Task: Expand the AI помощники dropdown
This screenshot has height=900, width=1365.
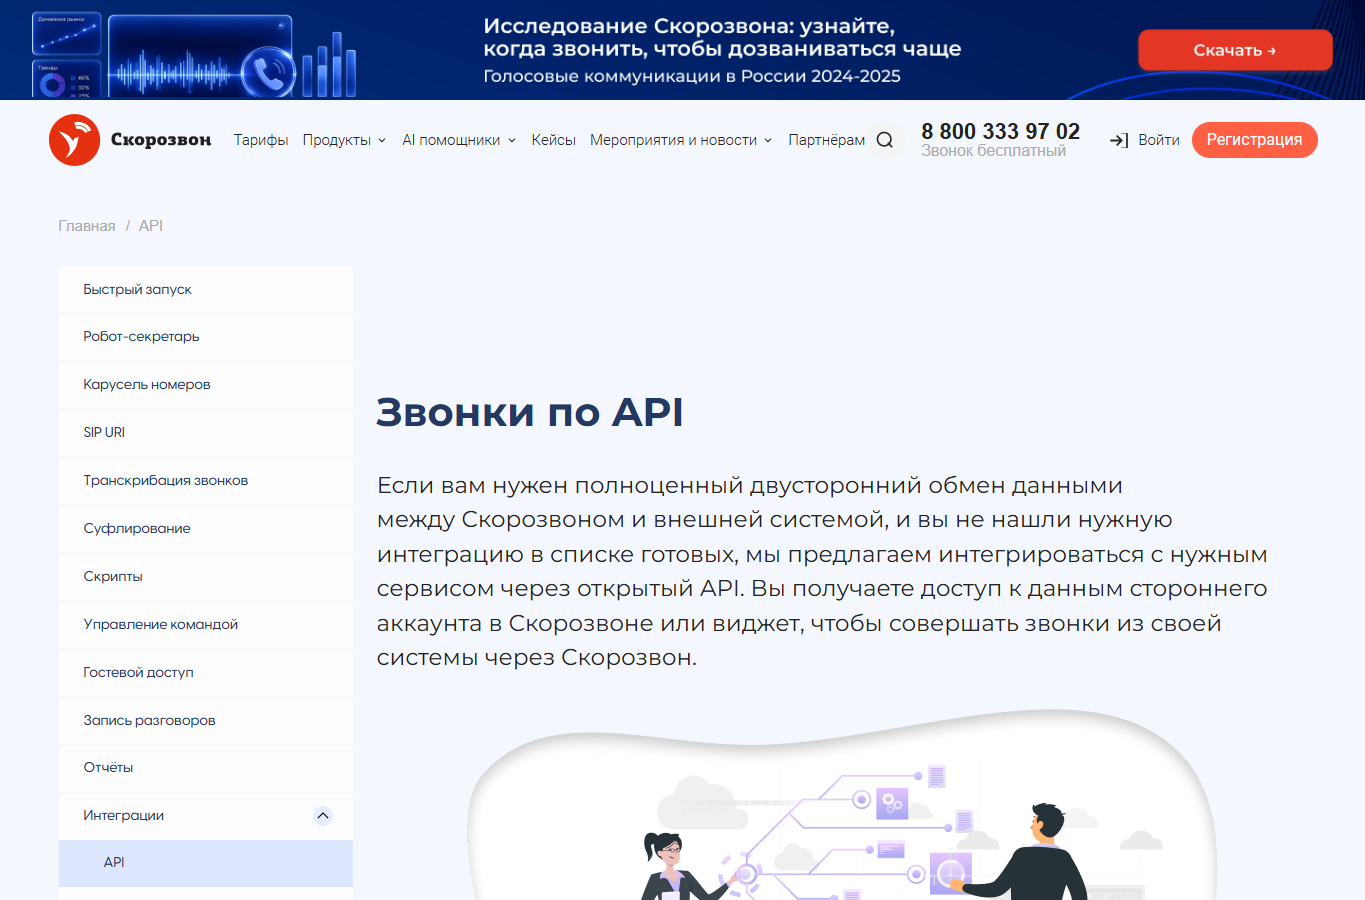Action: [x=459, y=140]
